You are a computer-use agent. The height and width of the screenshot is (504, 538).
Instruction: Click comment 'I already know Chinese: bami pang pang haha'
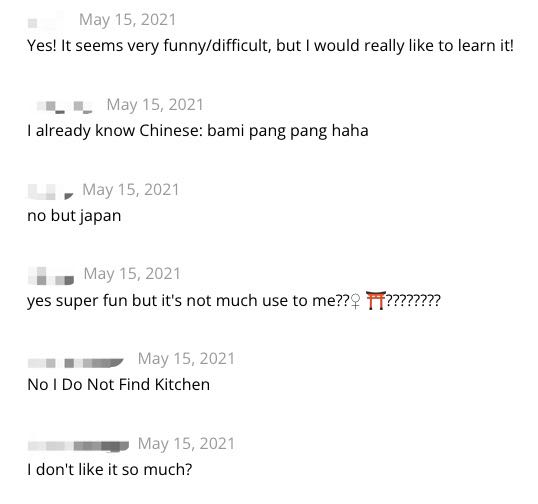pyautogui.click(x=198, y=131)
